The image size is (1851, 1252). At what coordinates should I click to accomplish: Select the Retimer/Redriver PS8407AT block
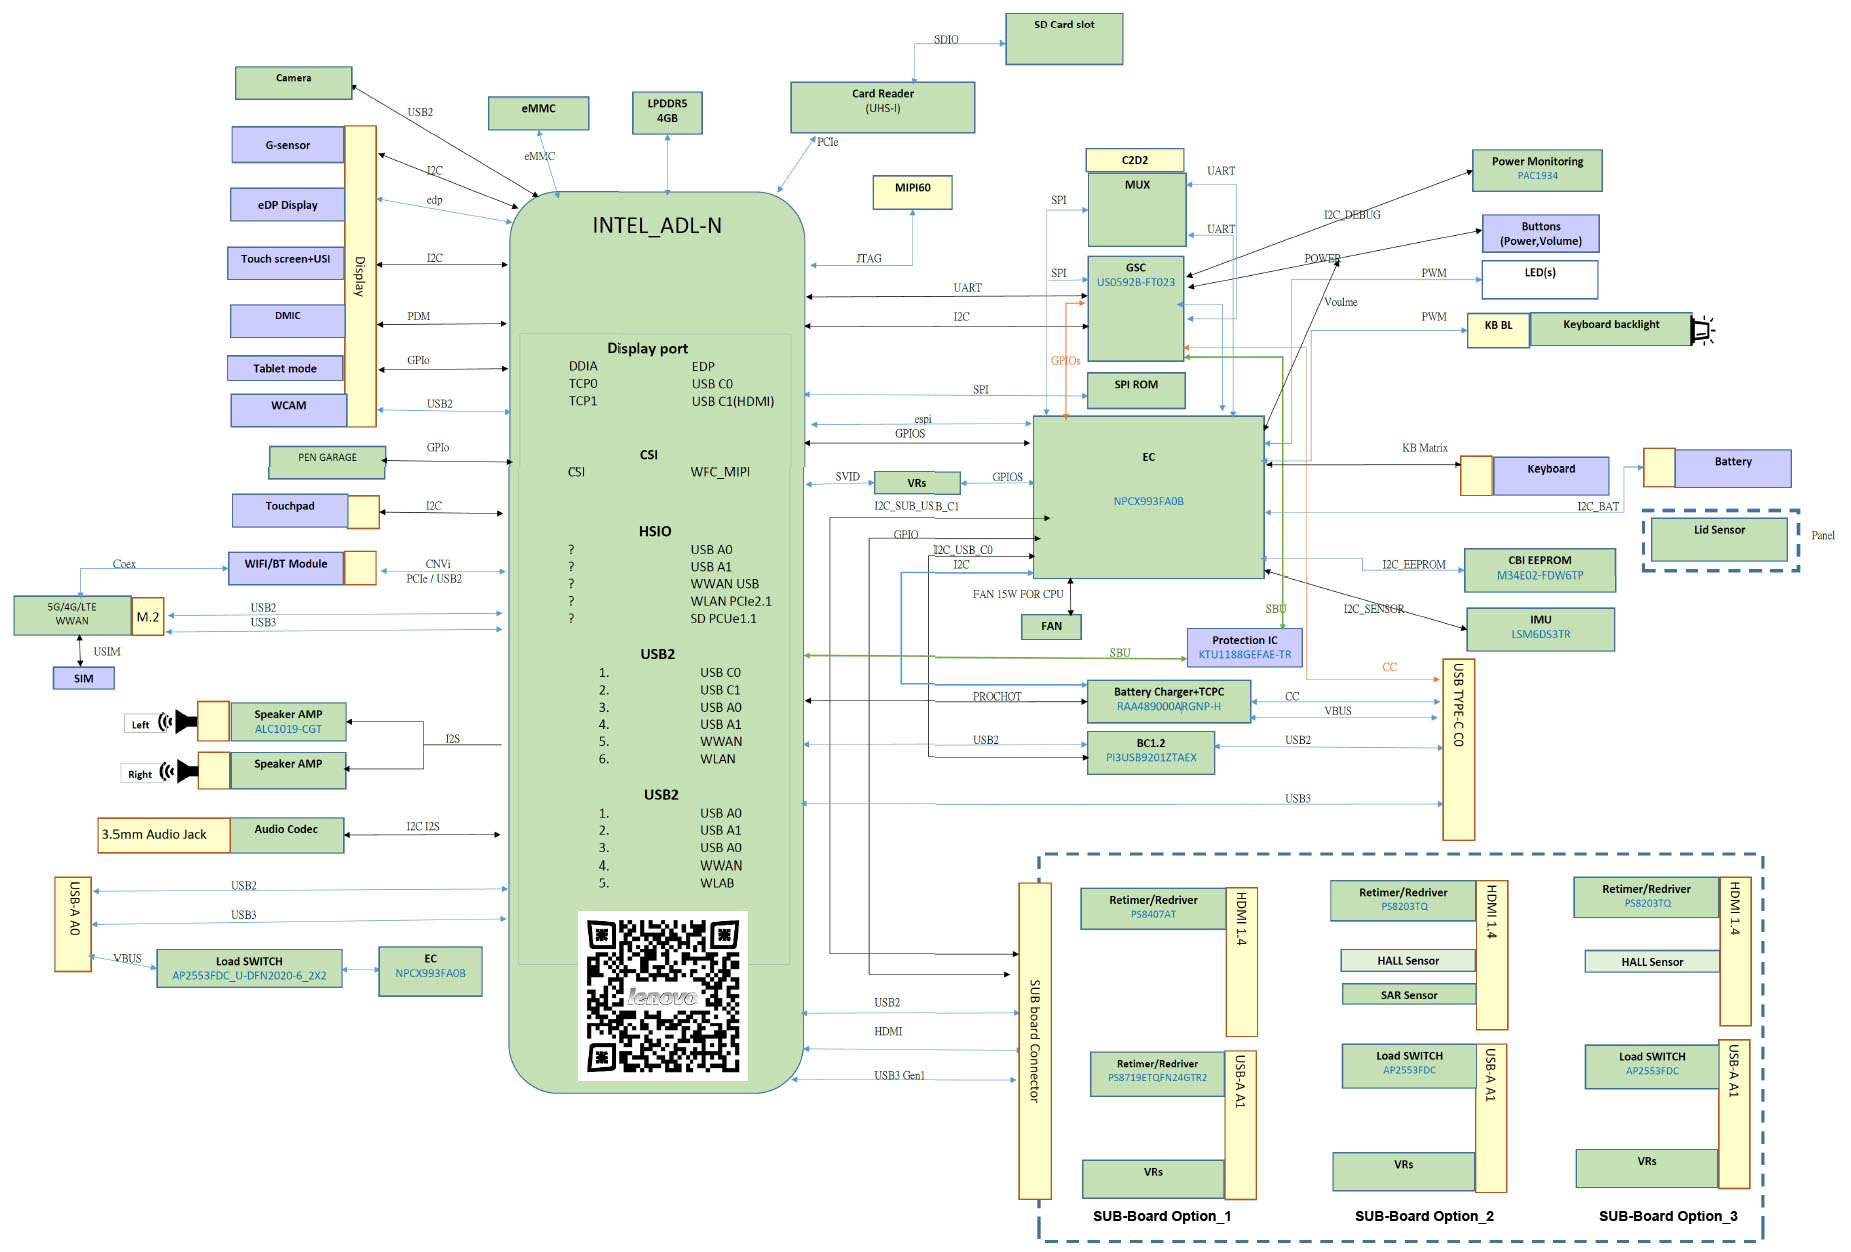tap(1153, 908)
